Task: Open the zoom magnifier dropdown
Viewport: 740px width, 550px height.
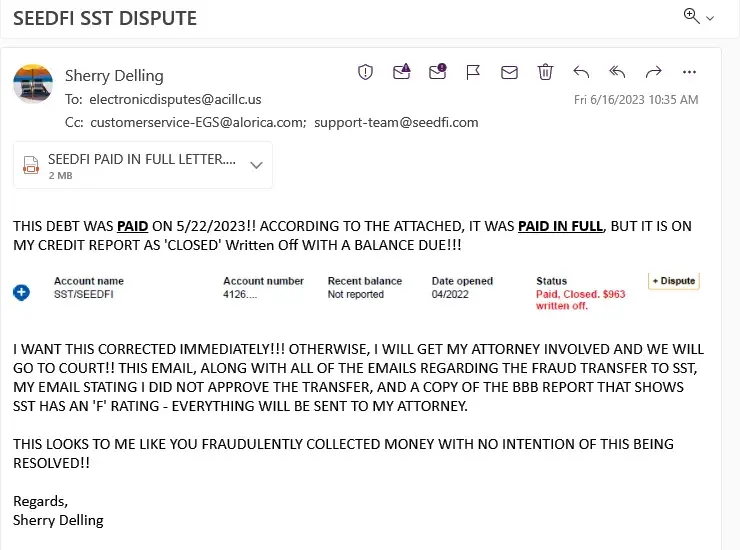Action: (698, 16)
